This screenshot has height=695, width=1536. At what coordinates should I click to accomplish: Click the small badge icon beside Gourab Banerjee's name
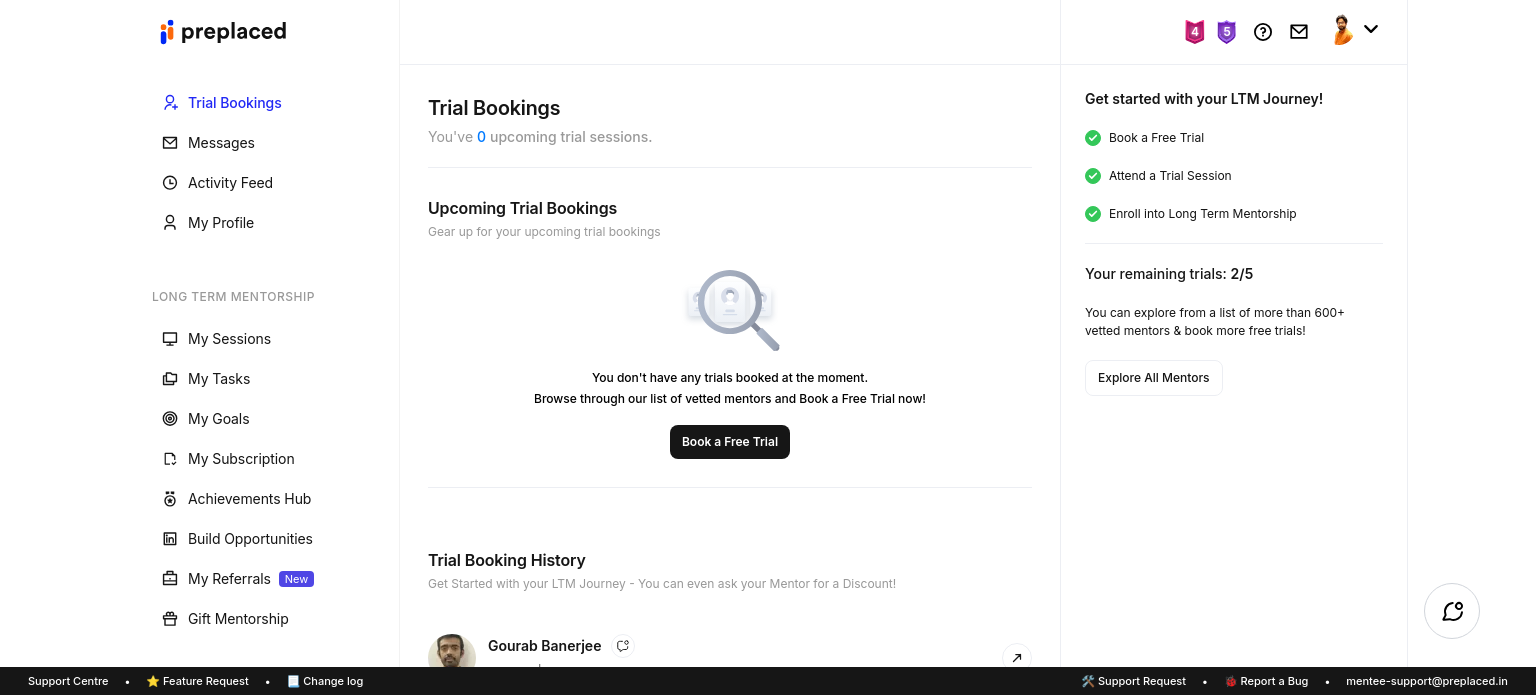623,646
